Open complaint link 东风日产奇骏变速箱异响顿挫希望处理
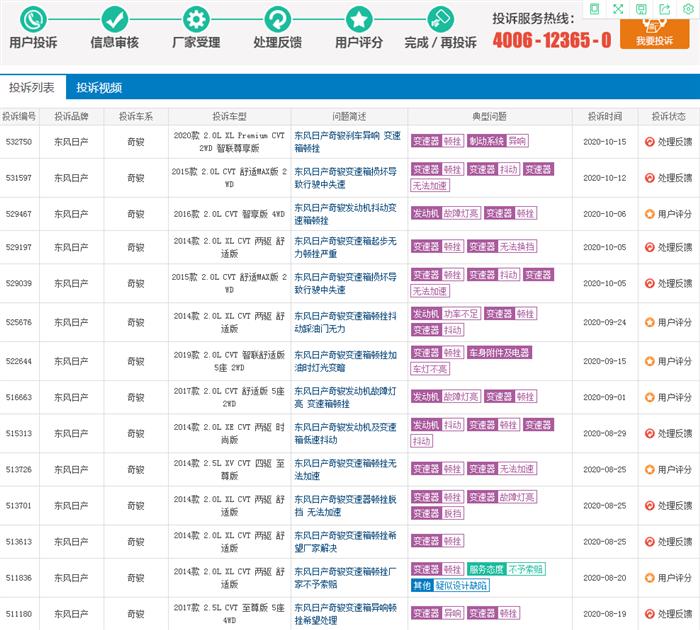This screenshot has width=700, height=630. point(346,614)
